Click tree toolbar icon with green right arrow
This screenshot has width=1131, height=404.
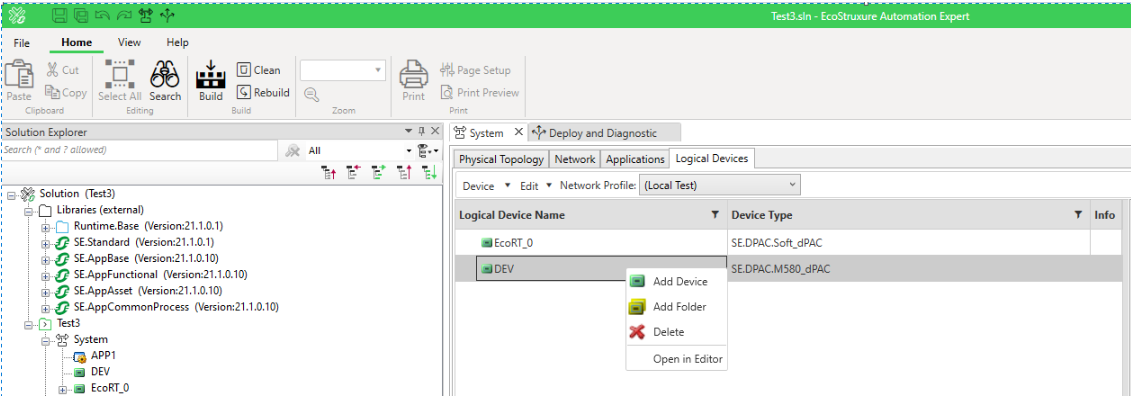[x=379, y=172]
